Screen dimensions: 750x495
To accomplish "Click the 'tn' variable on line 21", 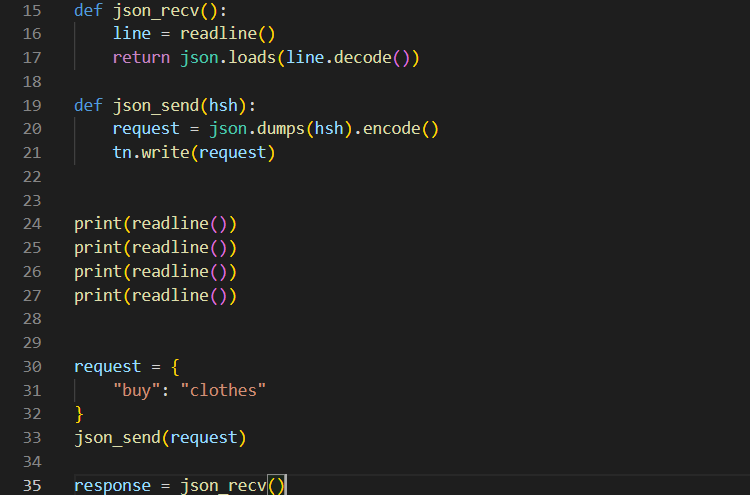I will [122, 153].
